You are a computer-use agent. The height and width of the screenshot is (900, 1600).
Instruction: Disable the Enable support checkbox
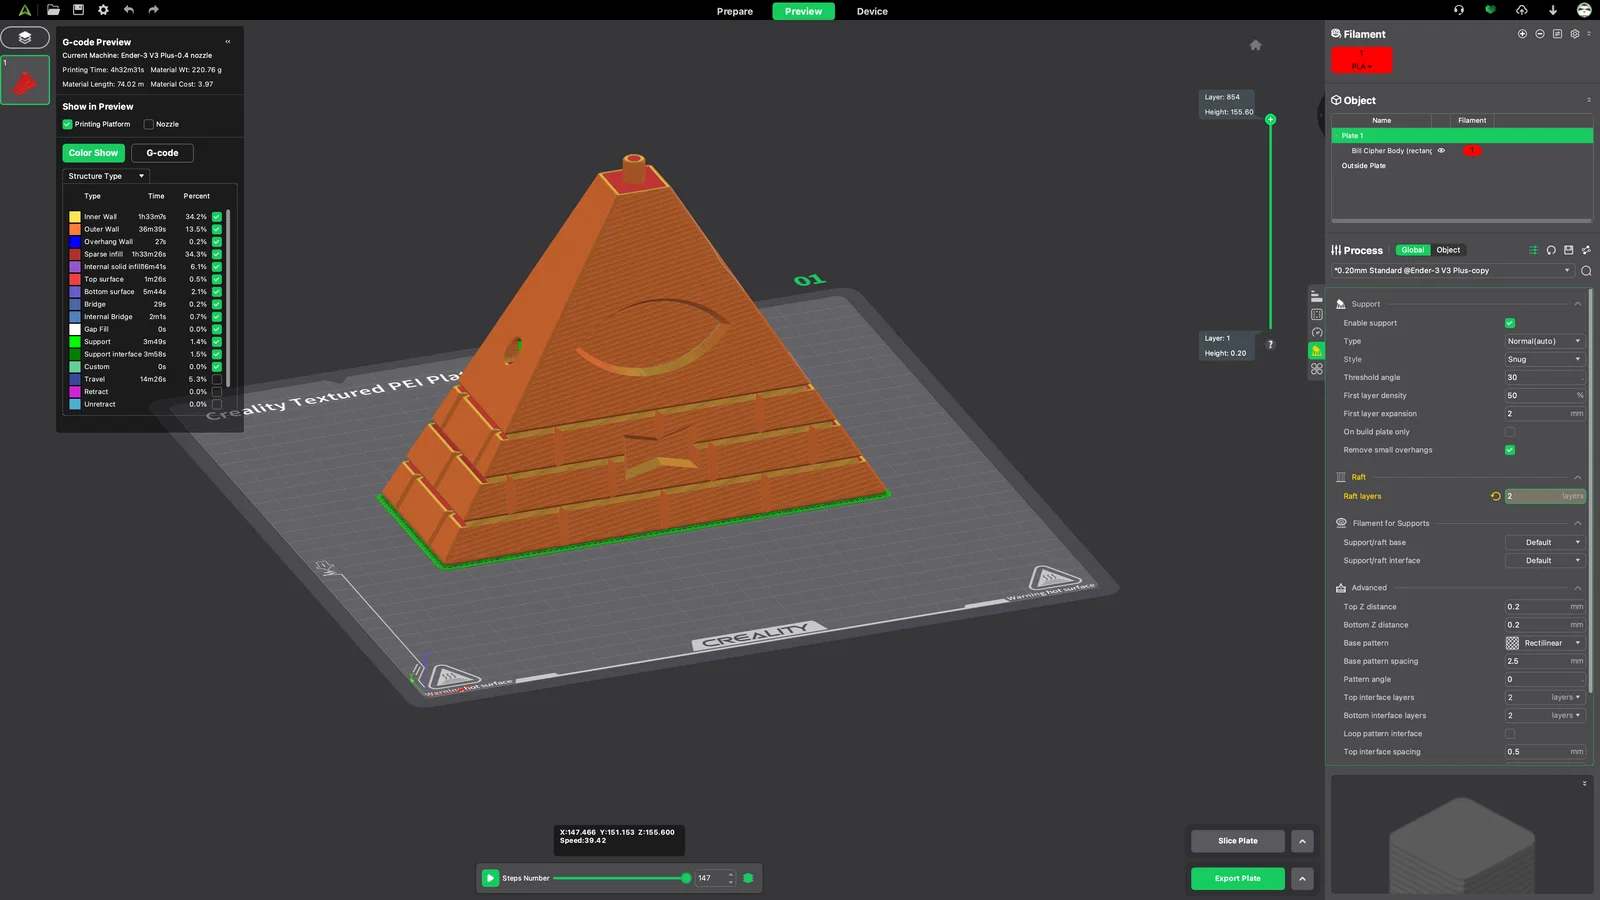(x=1510, y=323)
